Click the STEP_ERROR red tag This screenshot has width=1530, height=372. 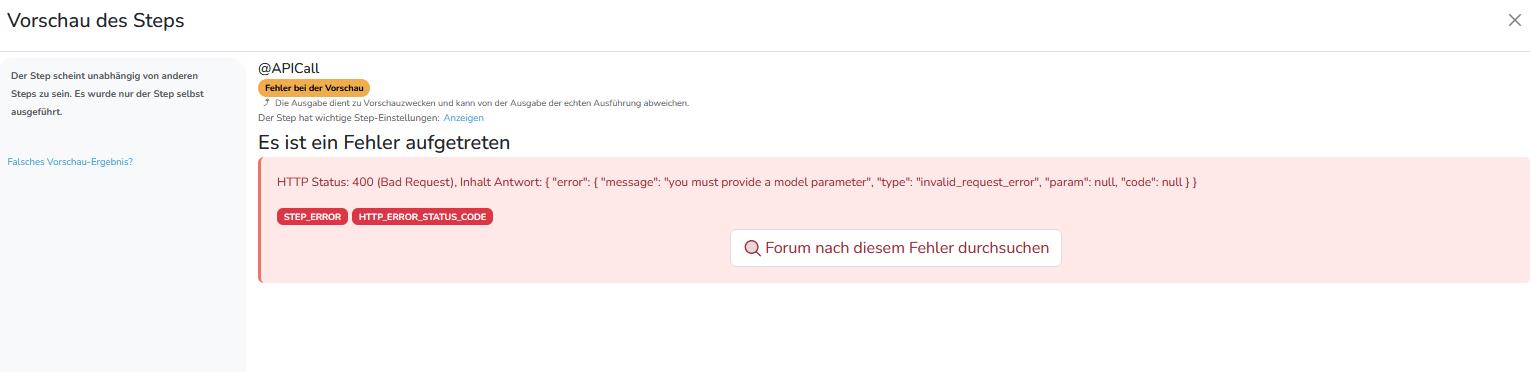(312, 217)
